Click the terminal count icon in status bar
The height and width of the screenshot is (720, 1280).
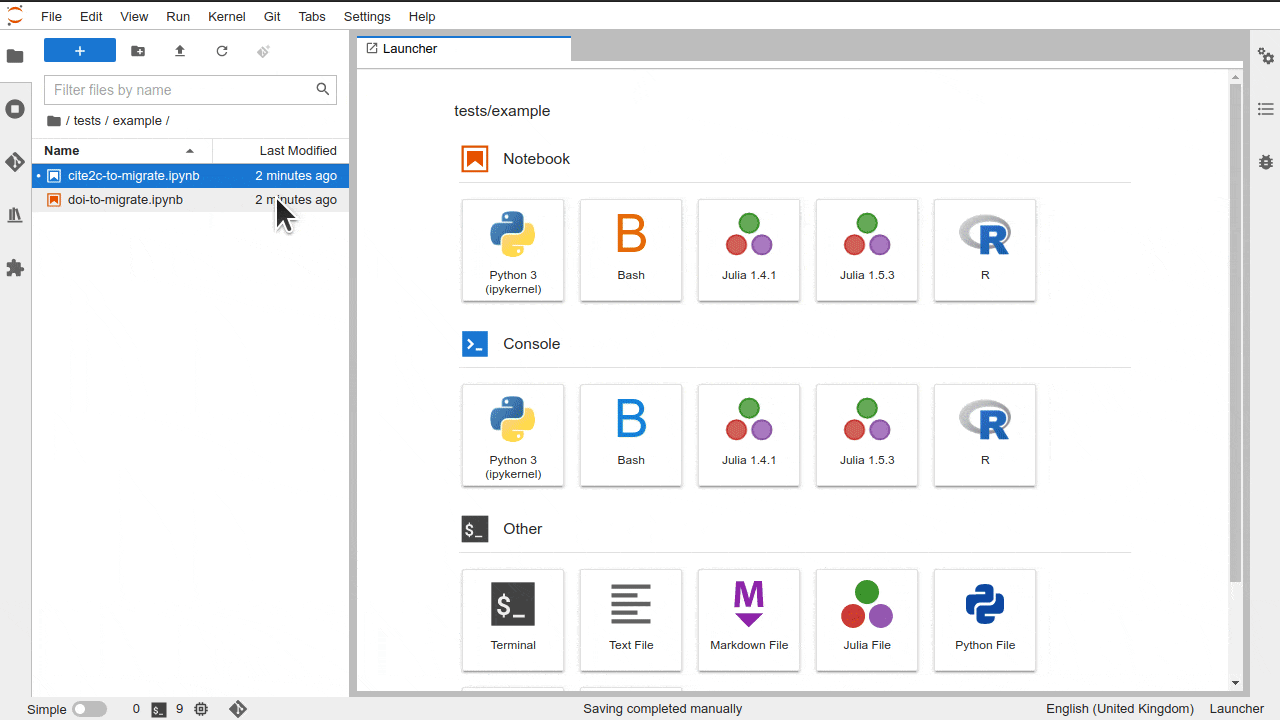pyautogui.click(x=159, y=709)
